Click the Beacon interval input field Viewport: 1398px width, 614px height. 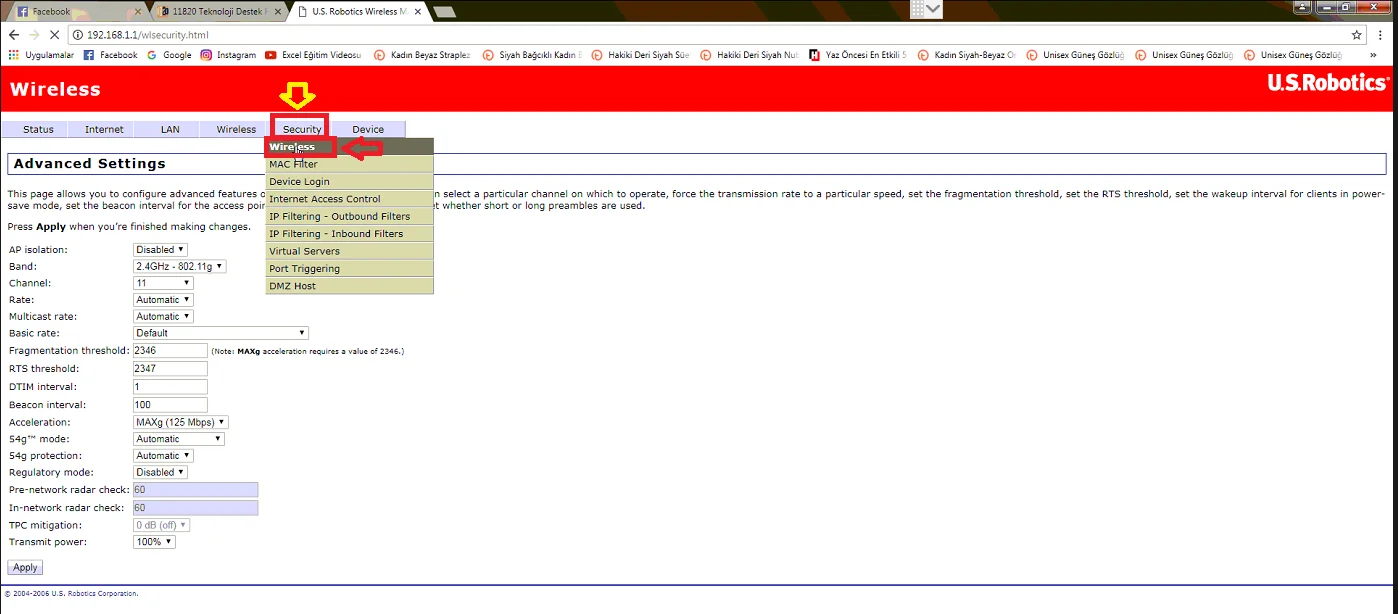click(170, 405)
